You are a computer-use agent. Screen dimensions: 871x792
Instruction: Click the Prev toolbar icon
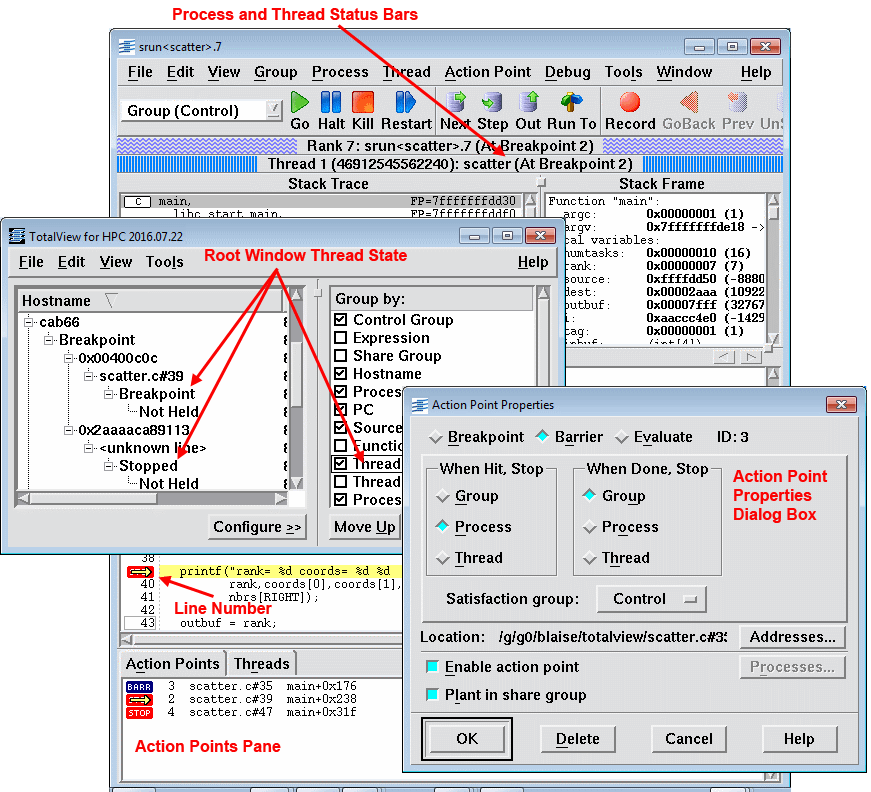pyautogui.click(x=738, y=102)
